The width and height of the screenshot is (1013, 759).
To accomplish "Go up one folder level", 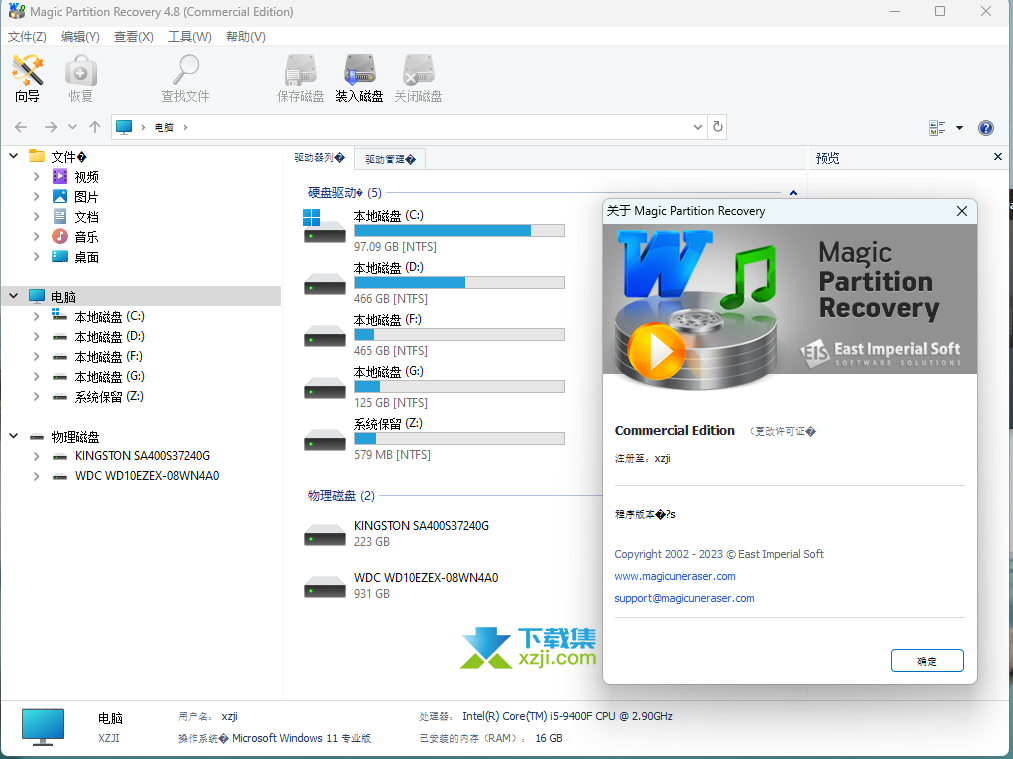I will 95,127.
